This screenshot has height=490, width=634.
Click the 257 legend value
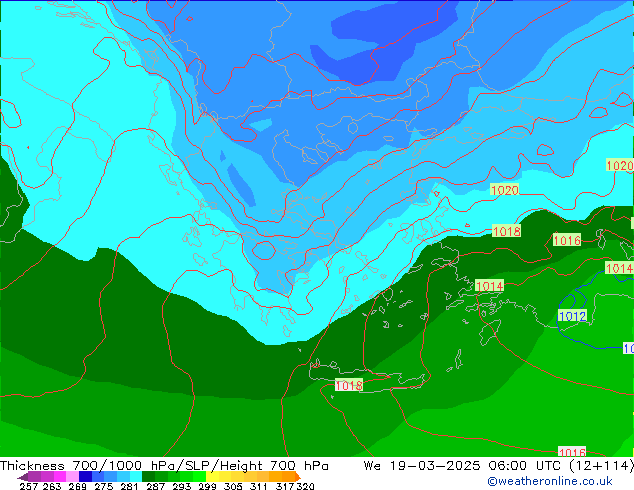[29, 486]
